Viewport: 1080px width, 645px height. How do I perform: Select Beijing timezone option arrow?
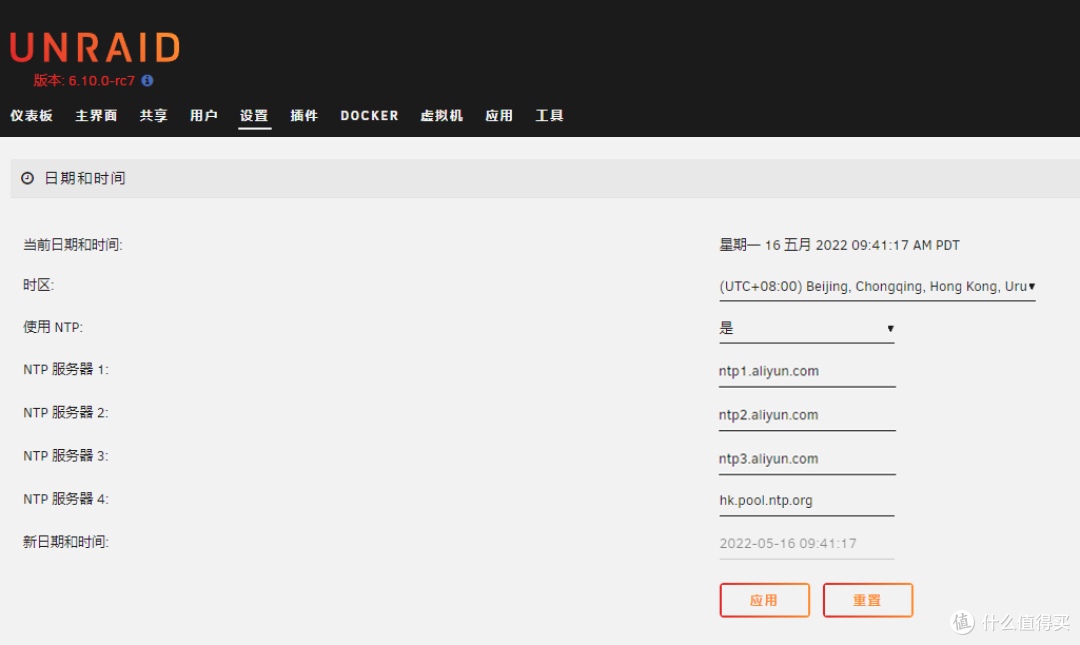1032,287
